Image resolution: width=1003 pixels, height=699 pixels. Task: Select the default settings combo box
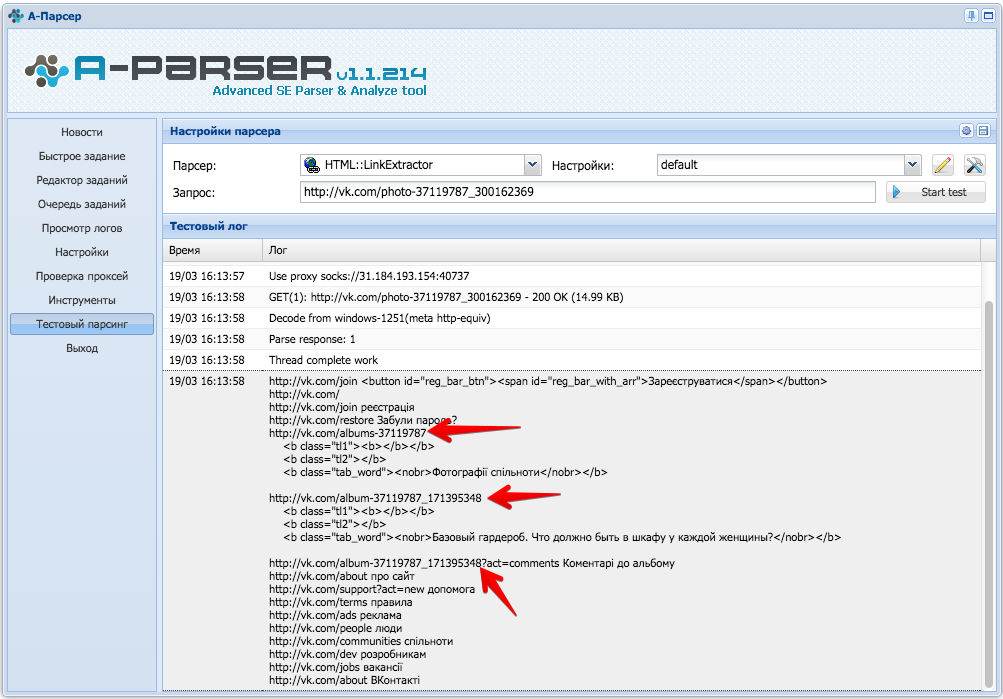789,165
